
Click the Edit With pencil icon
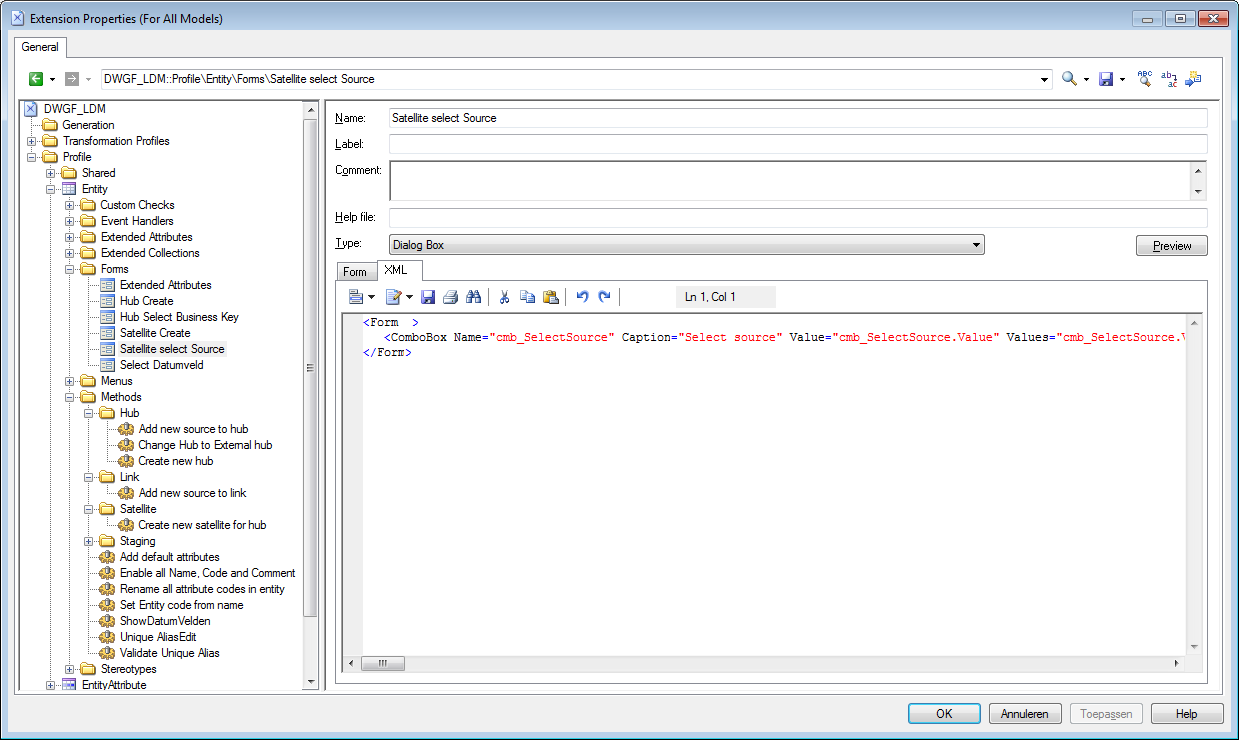(x=393, y=297)
